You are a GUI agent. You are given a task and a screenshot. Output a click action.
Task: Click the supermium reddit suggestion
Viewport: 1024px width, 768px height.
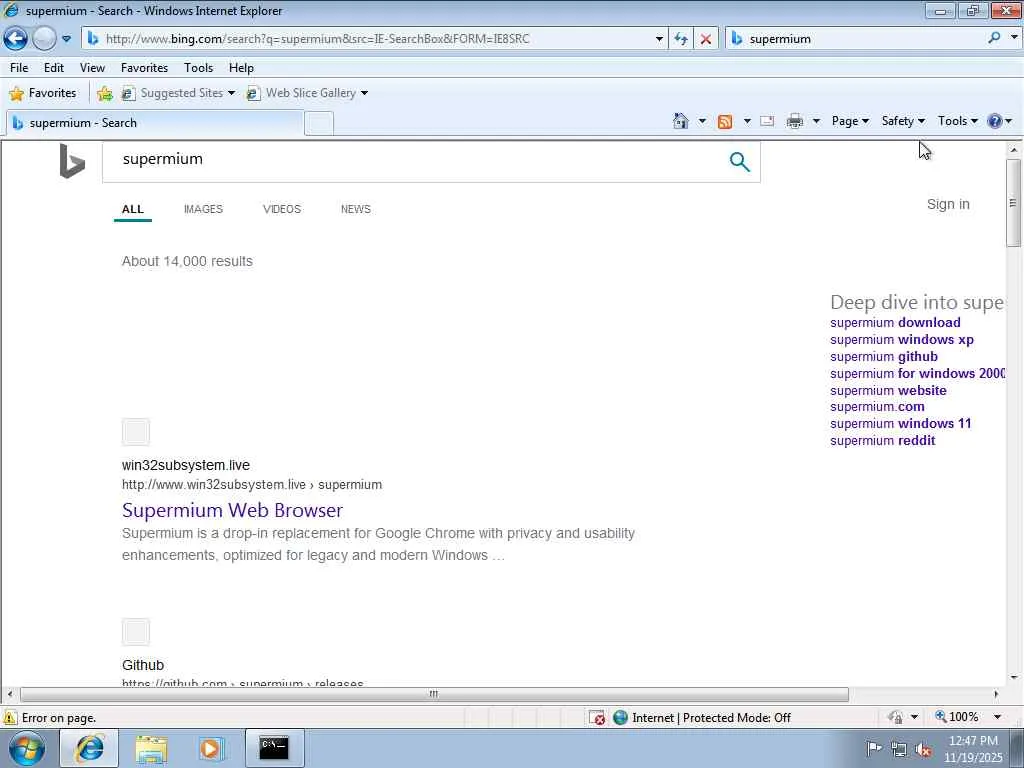pos(882,440)
